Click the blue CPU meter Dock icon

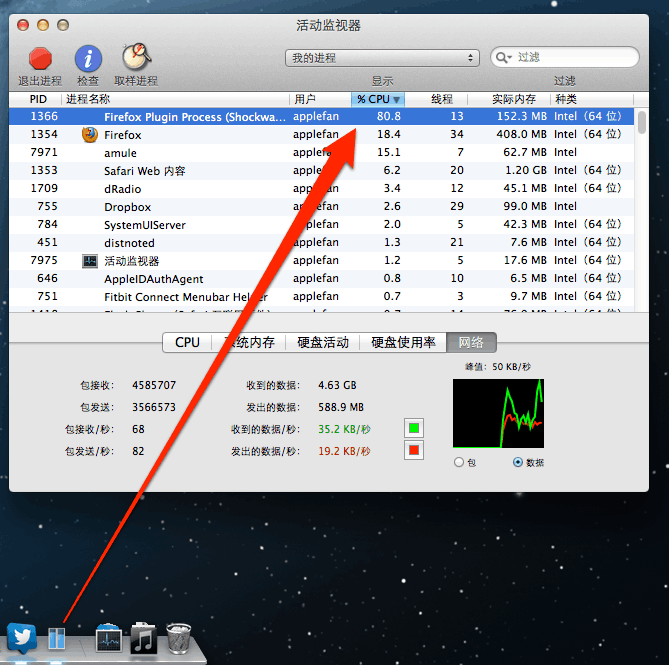coord(57,638)
